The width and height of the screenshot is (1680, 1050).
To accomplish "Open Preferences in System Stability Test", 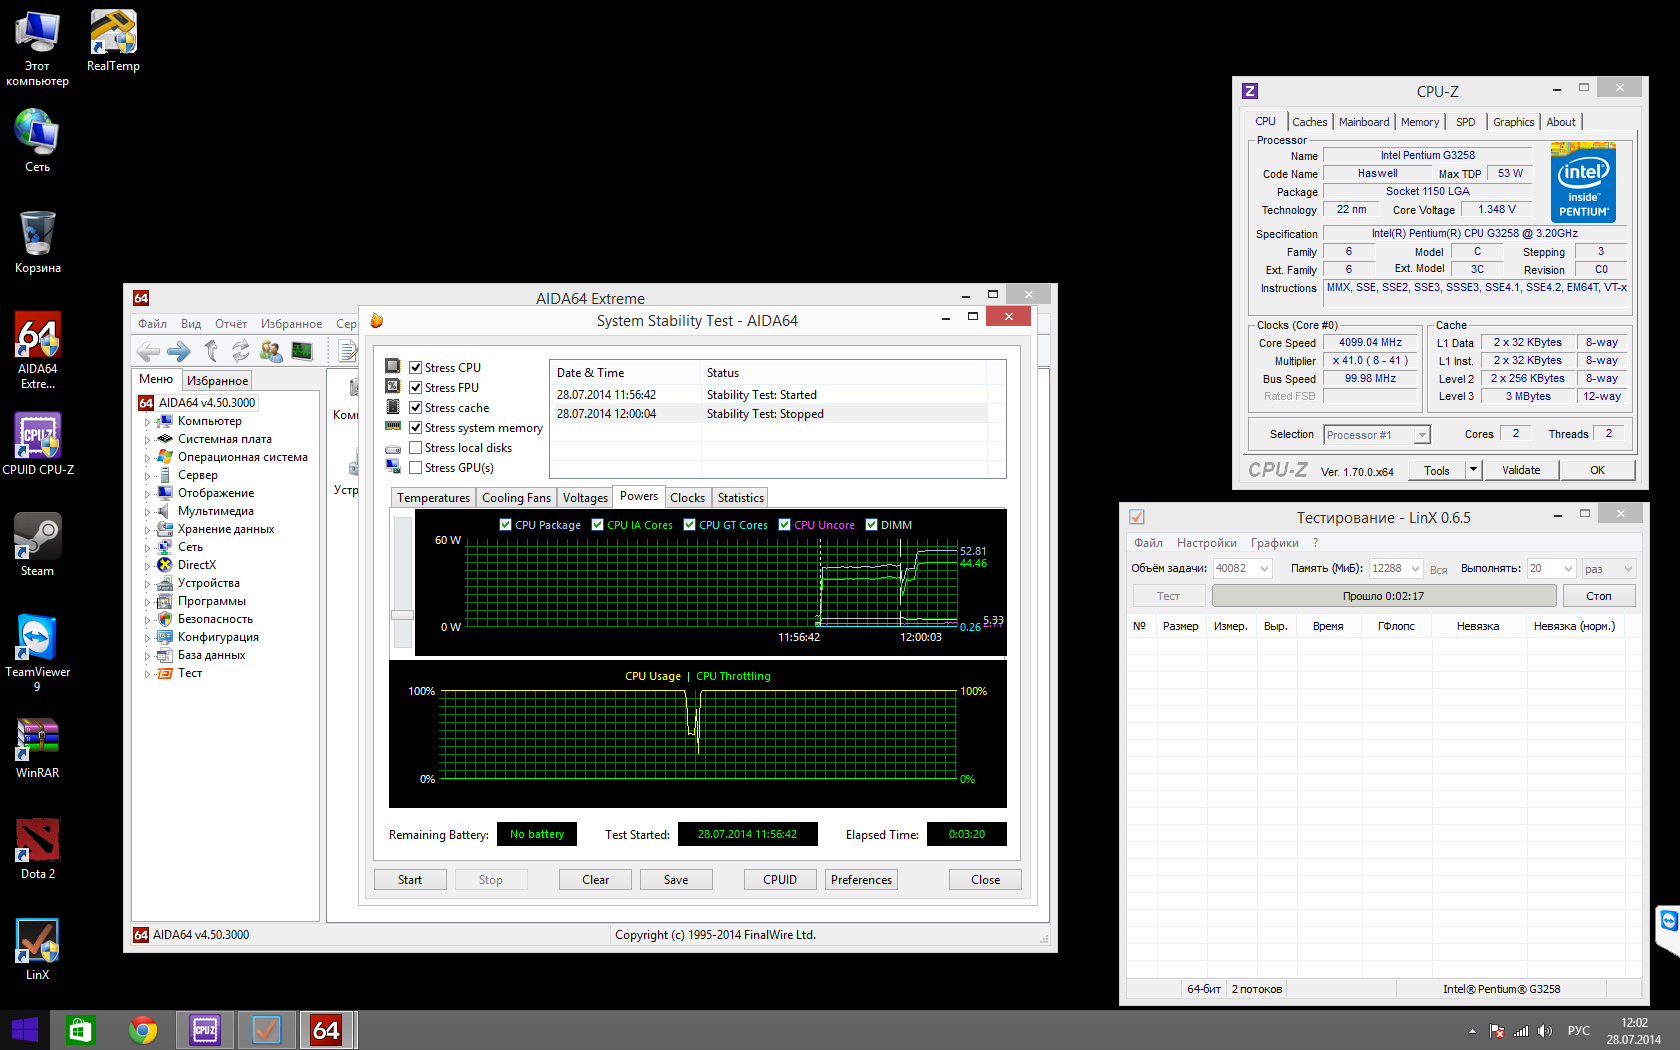I will point(861,880).
